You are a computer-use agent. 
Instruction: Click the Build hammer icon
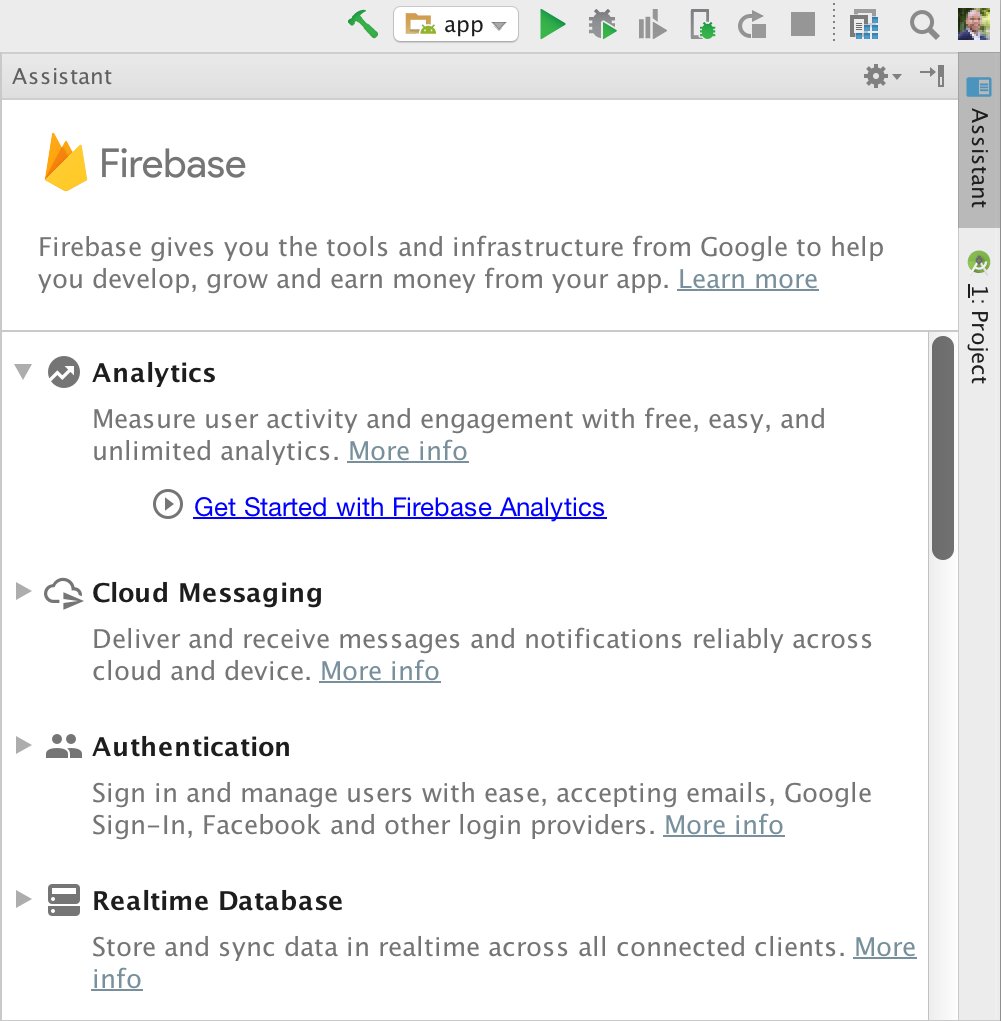362,24
